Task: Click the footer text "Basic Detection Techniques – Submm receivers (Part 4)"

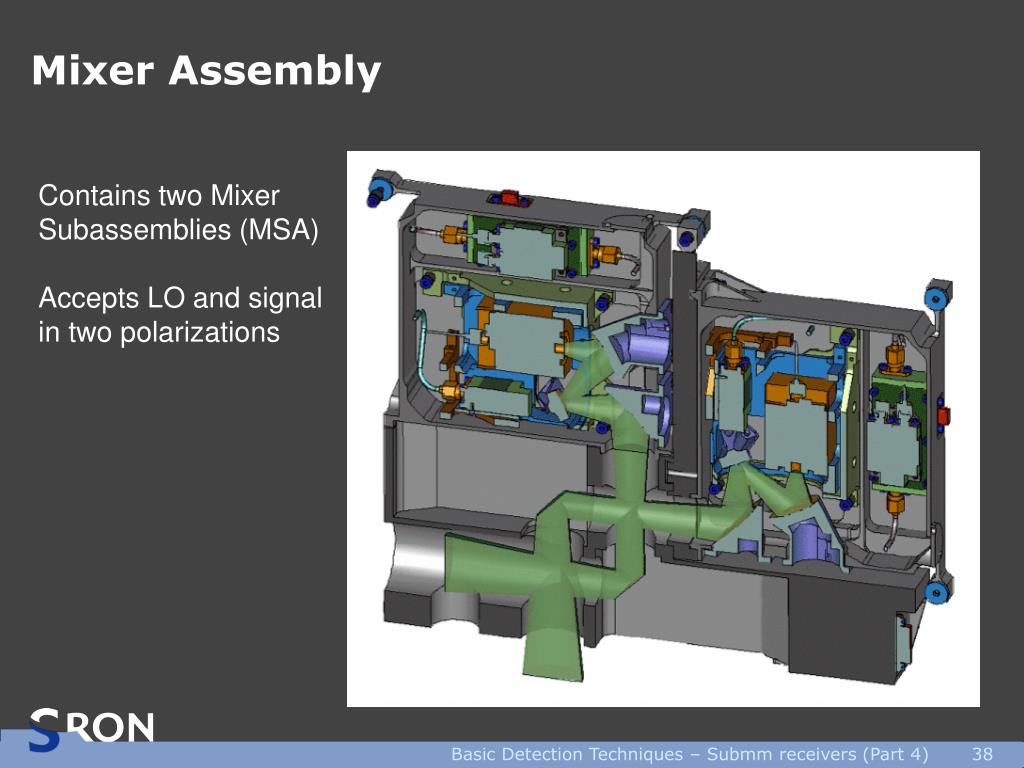Action: click(690, 754)
